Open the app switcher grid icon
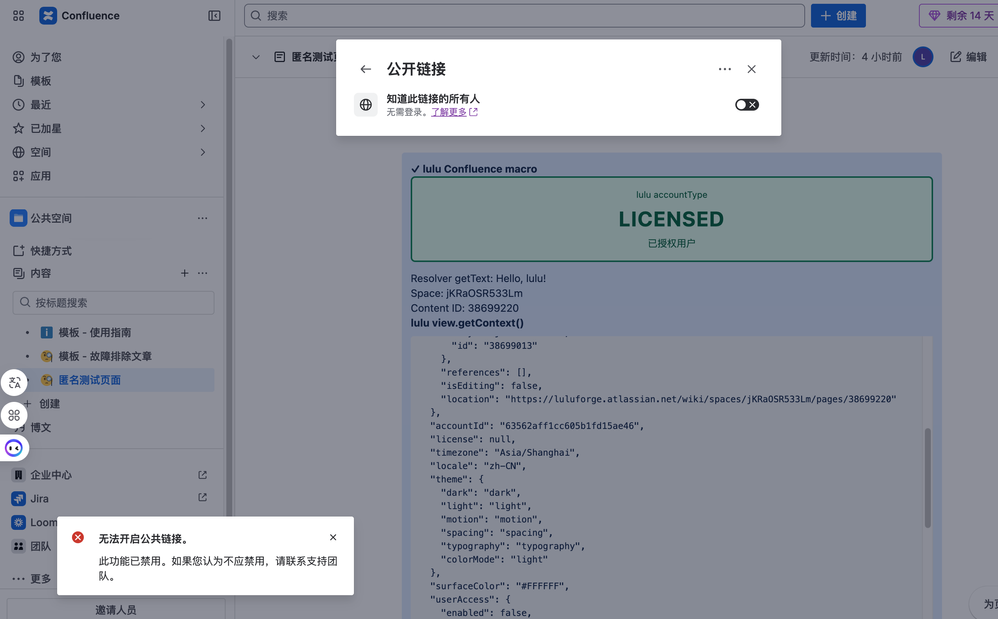The image size is (998, 619). tap(18, 16)
